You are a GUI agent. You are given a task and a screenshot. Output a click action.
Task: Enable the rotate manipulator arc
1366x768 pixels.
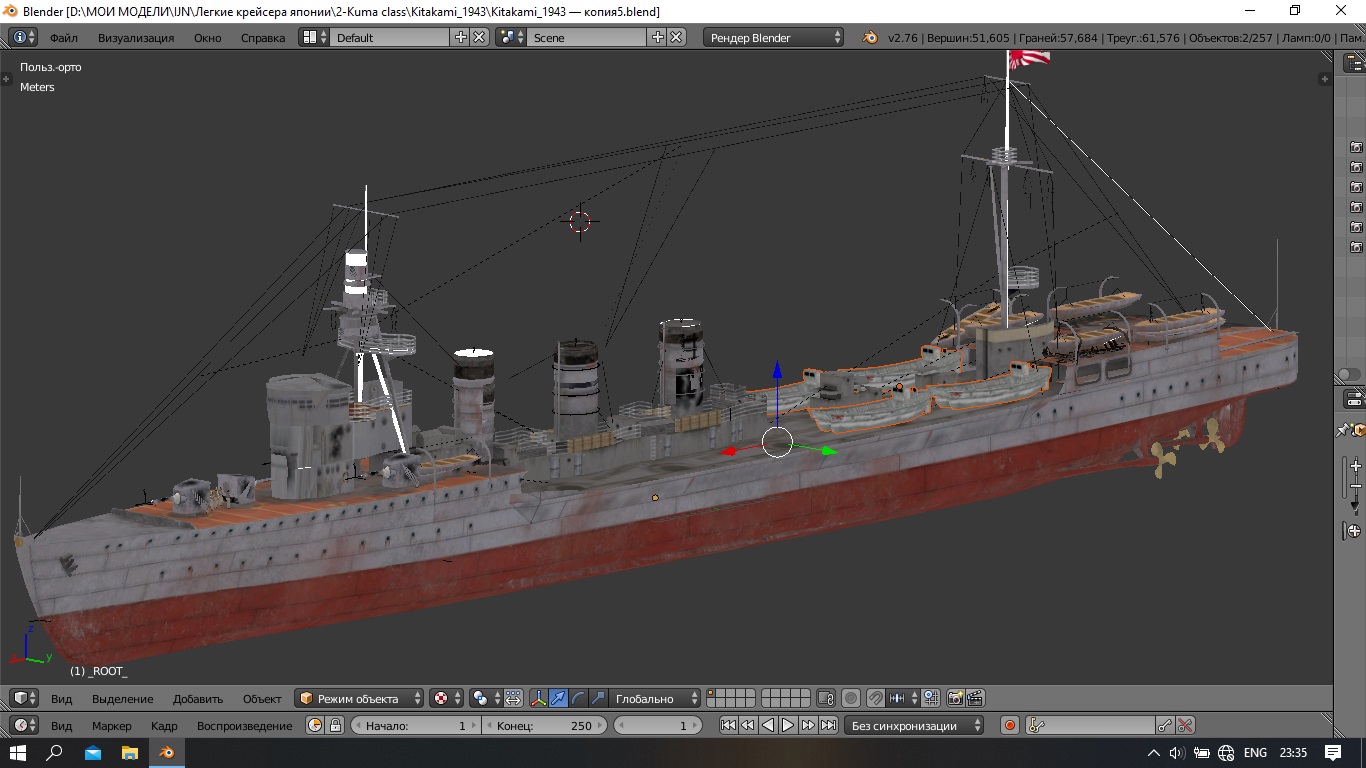(578, 698)
